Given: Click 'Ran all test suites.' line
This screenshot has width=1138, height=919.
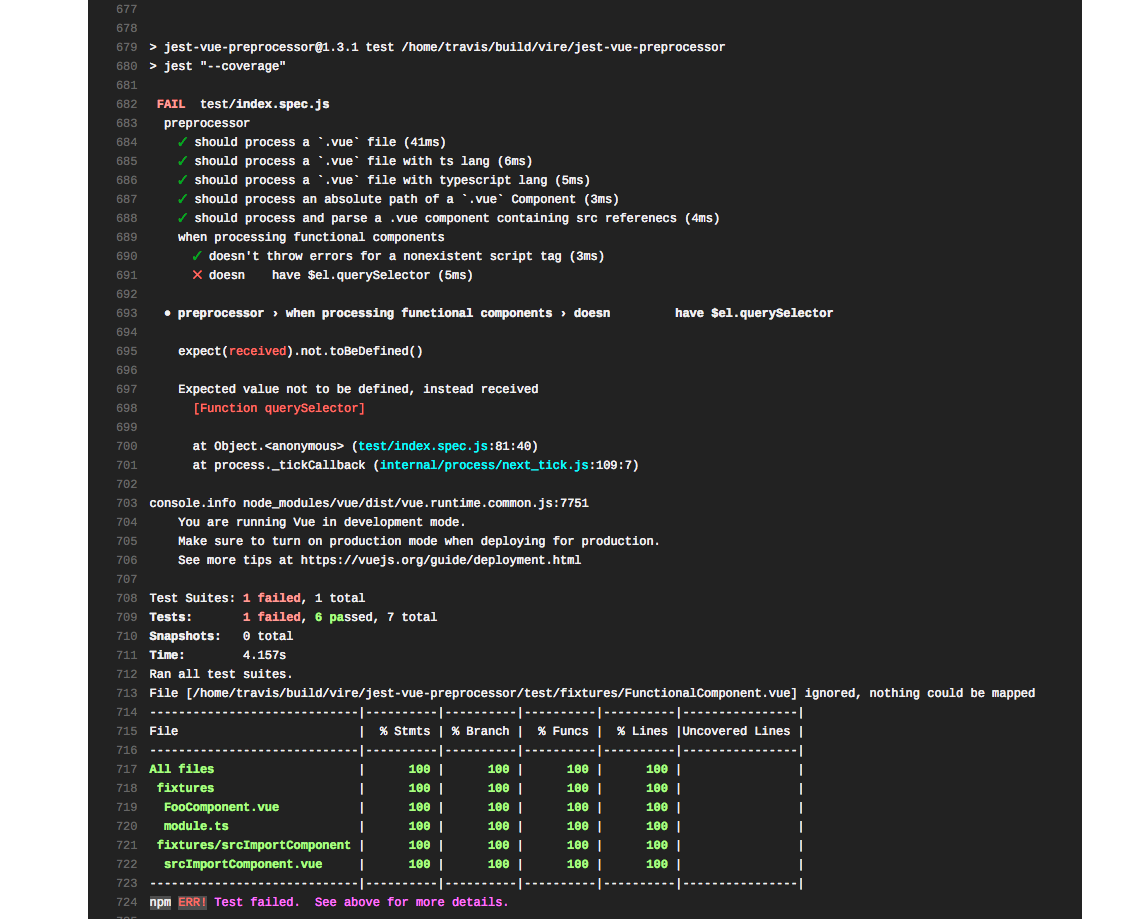Looking at the screenshot, I should click(x=221, y=674).
